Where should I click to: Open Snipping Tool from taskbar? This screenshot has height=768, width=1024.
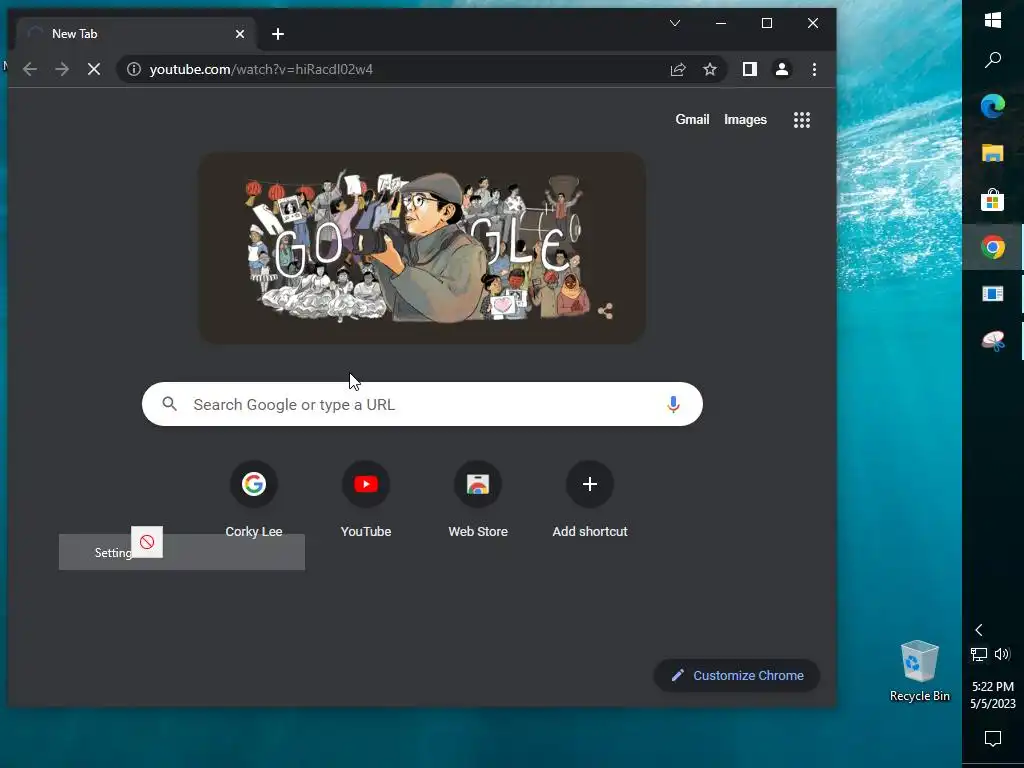click(993, 341)
